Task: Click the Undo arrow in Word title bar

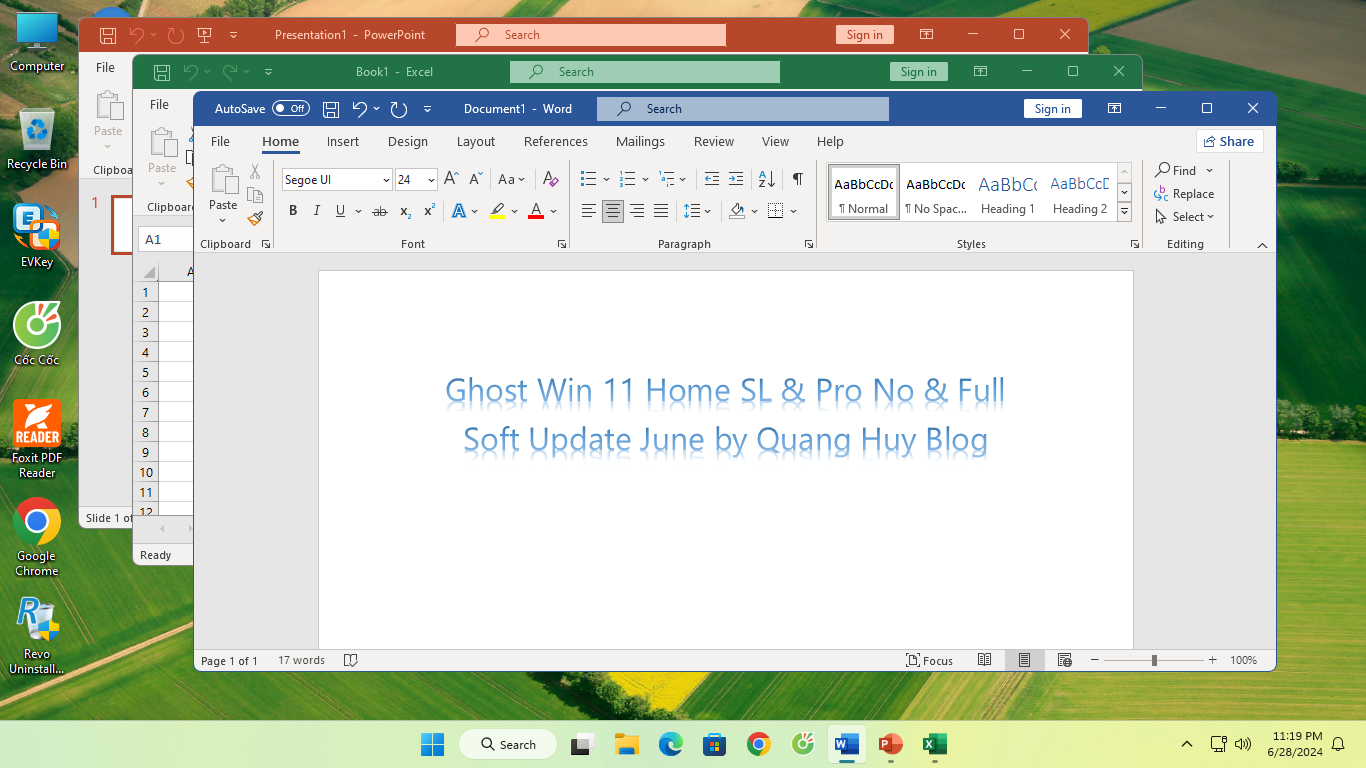Action: click(360, 109)
